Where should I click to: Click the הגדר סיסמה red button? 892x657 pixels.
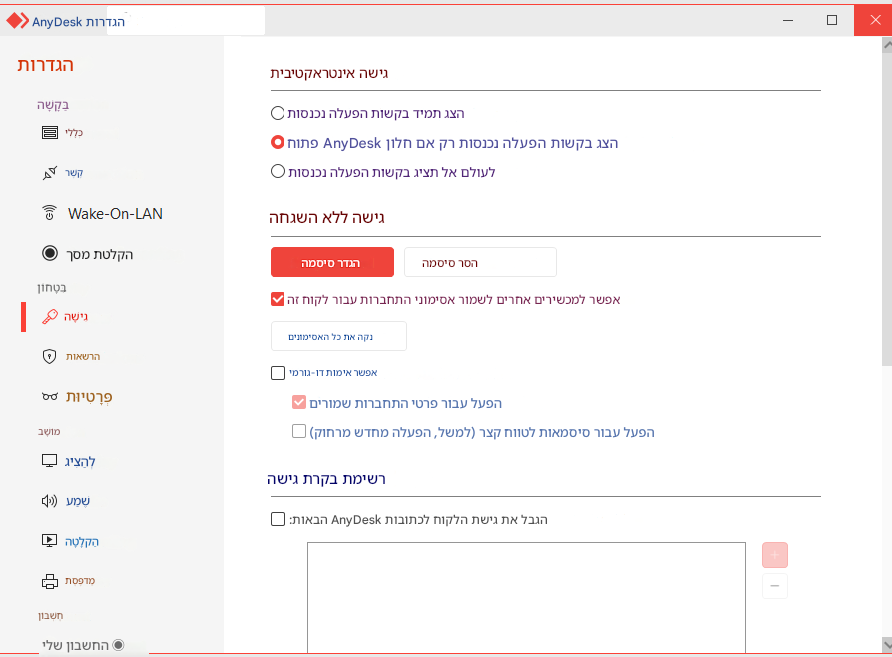click(x=332, y=262)
